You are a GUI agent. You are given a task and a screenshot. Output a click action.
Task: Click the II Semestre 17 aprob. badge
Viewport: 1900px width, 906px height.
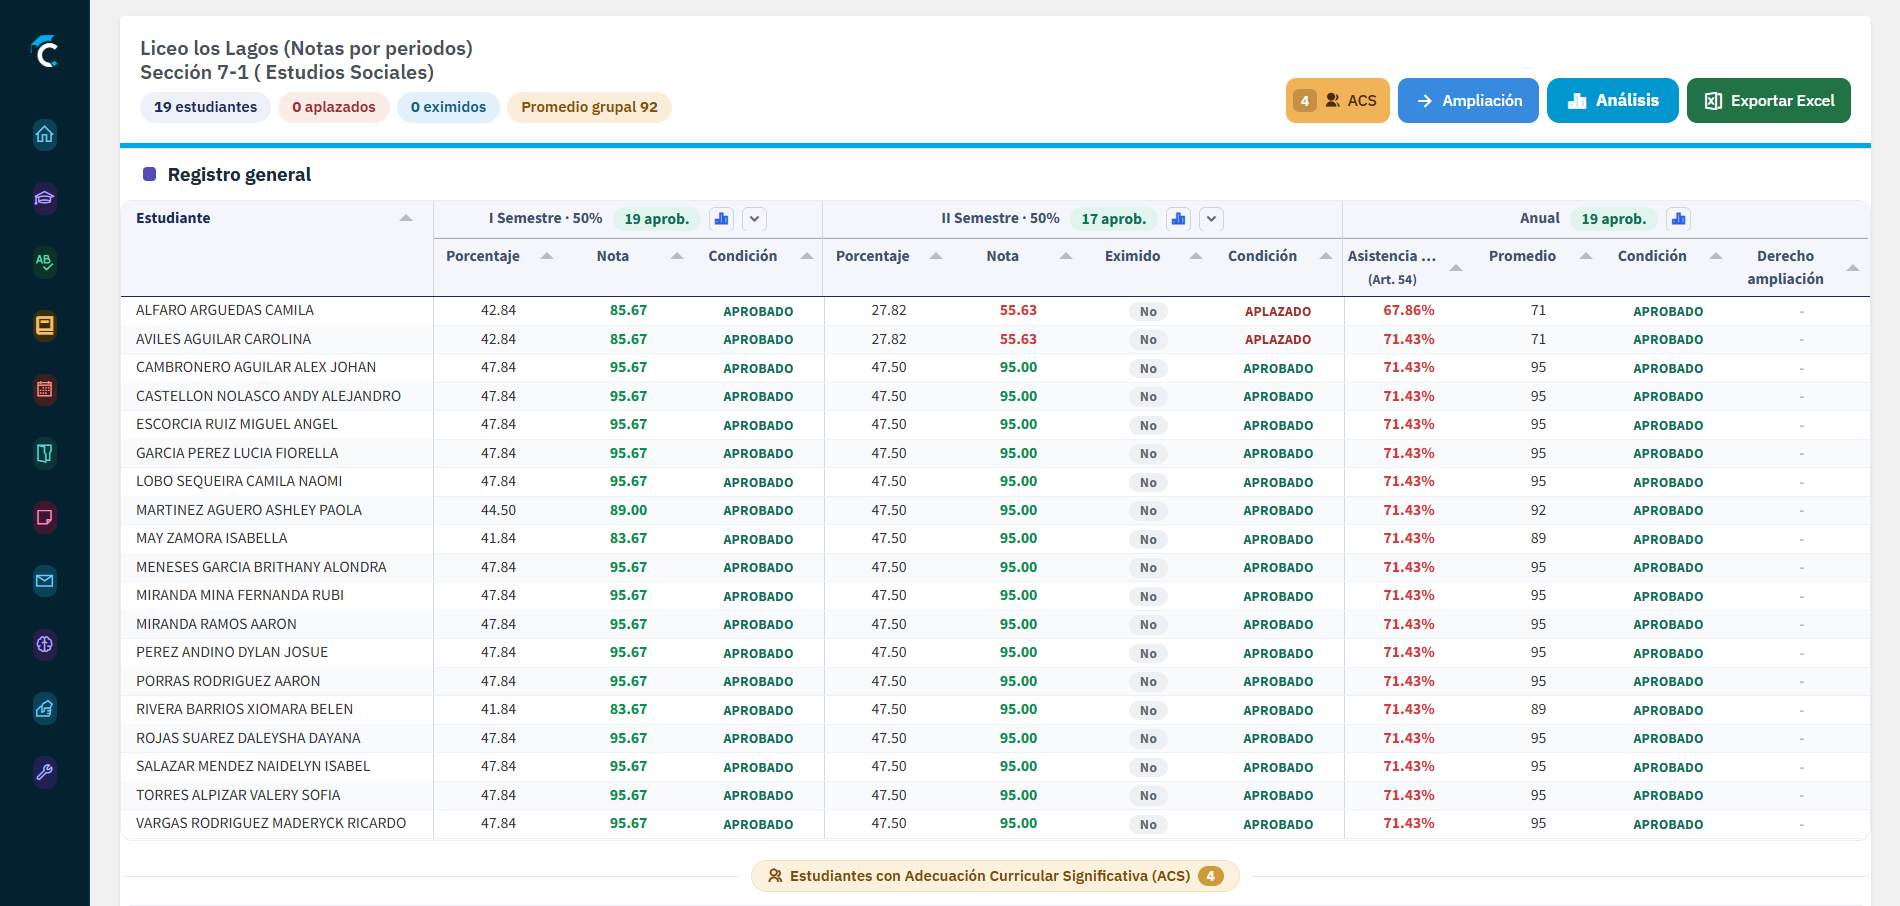1113,219
